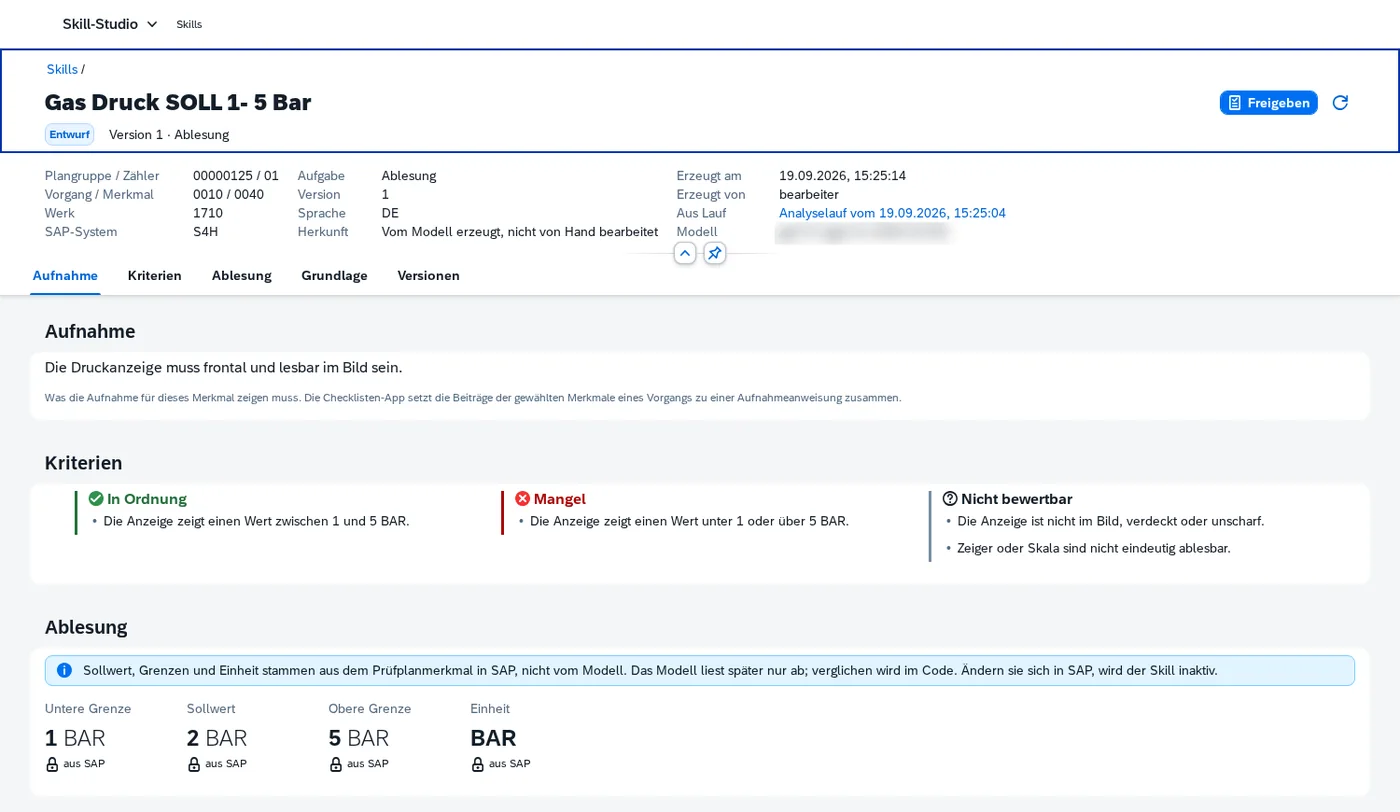The image size is (1400, 812).
Task: Switch to the Aufnahme tab
Action: click(65, 275)
